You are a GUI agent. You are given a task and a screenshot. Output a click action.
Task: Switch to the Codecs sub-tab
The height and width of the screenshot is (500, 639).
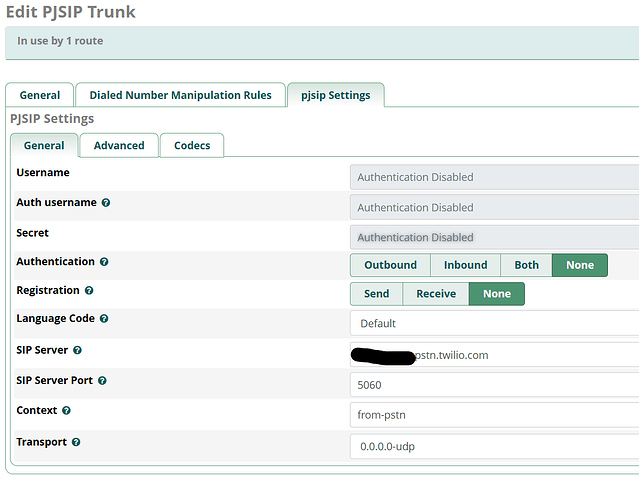(x=192, y=145)
